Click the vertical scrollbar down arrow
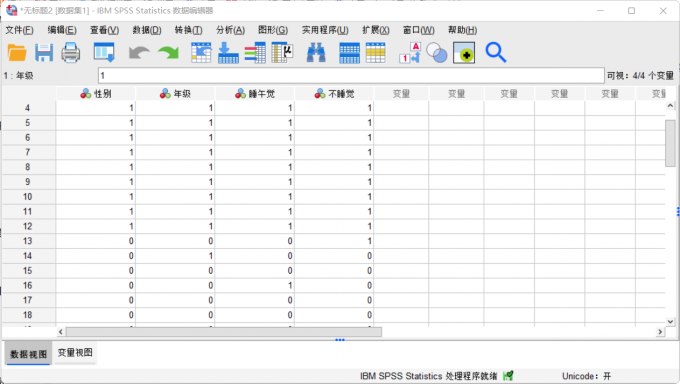 click(670, 322)
